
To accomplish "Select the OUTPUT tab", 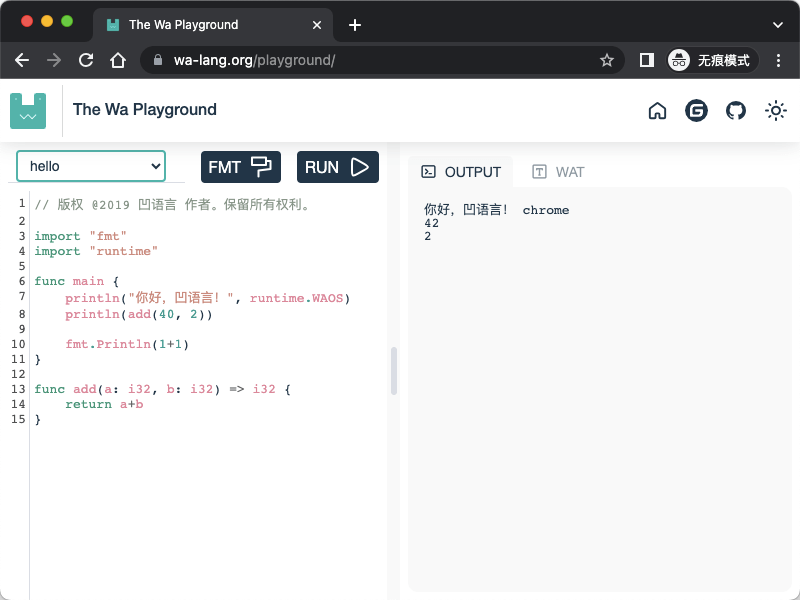I will click(x=461, y=172).
